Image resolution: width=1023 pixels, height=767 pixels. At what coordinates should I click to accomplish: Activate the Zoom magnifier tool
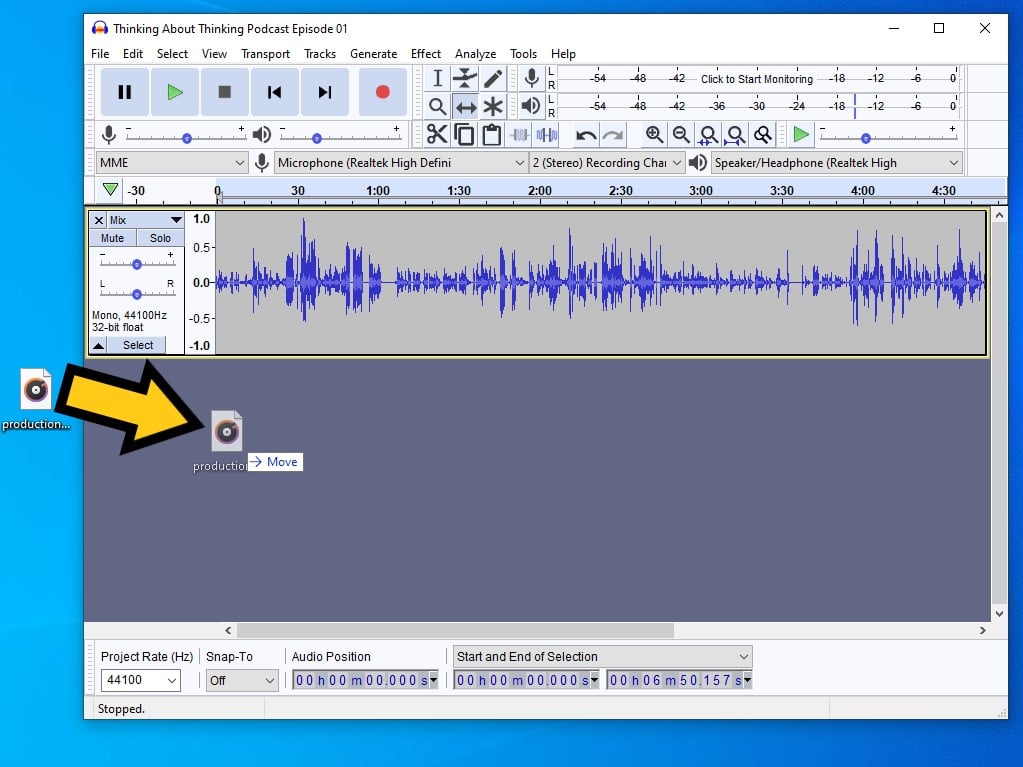pyautogui.click(x=437, y=107)
